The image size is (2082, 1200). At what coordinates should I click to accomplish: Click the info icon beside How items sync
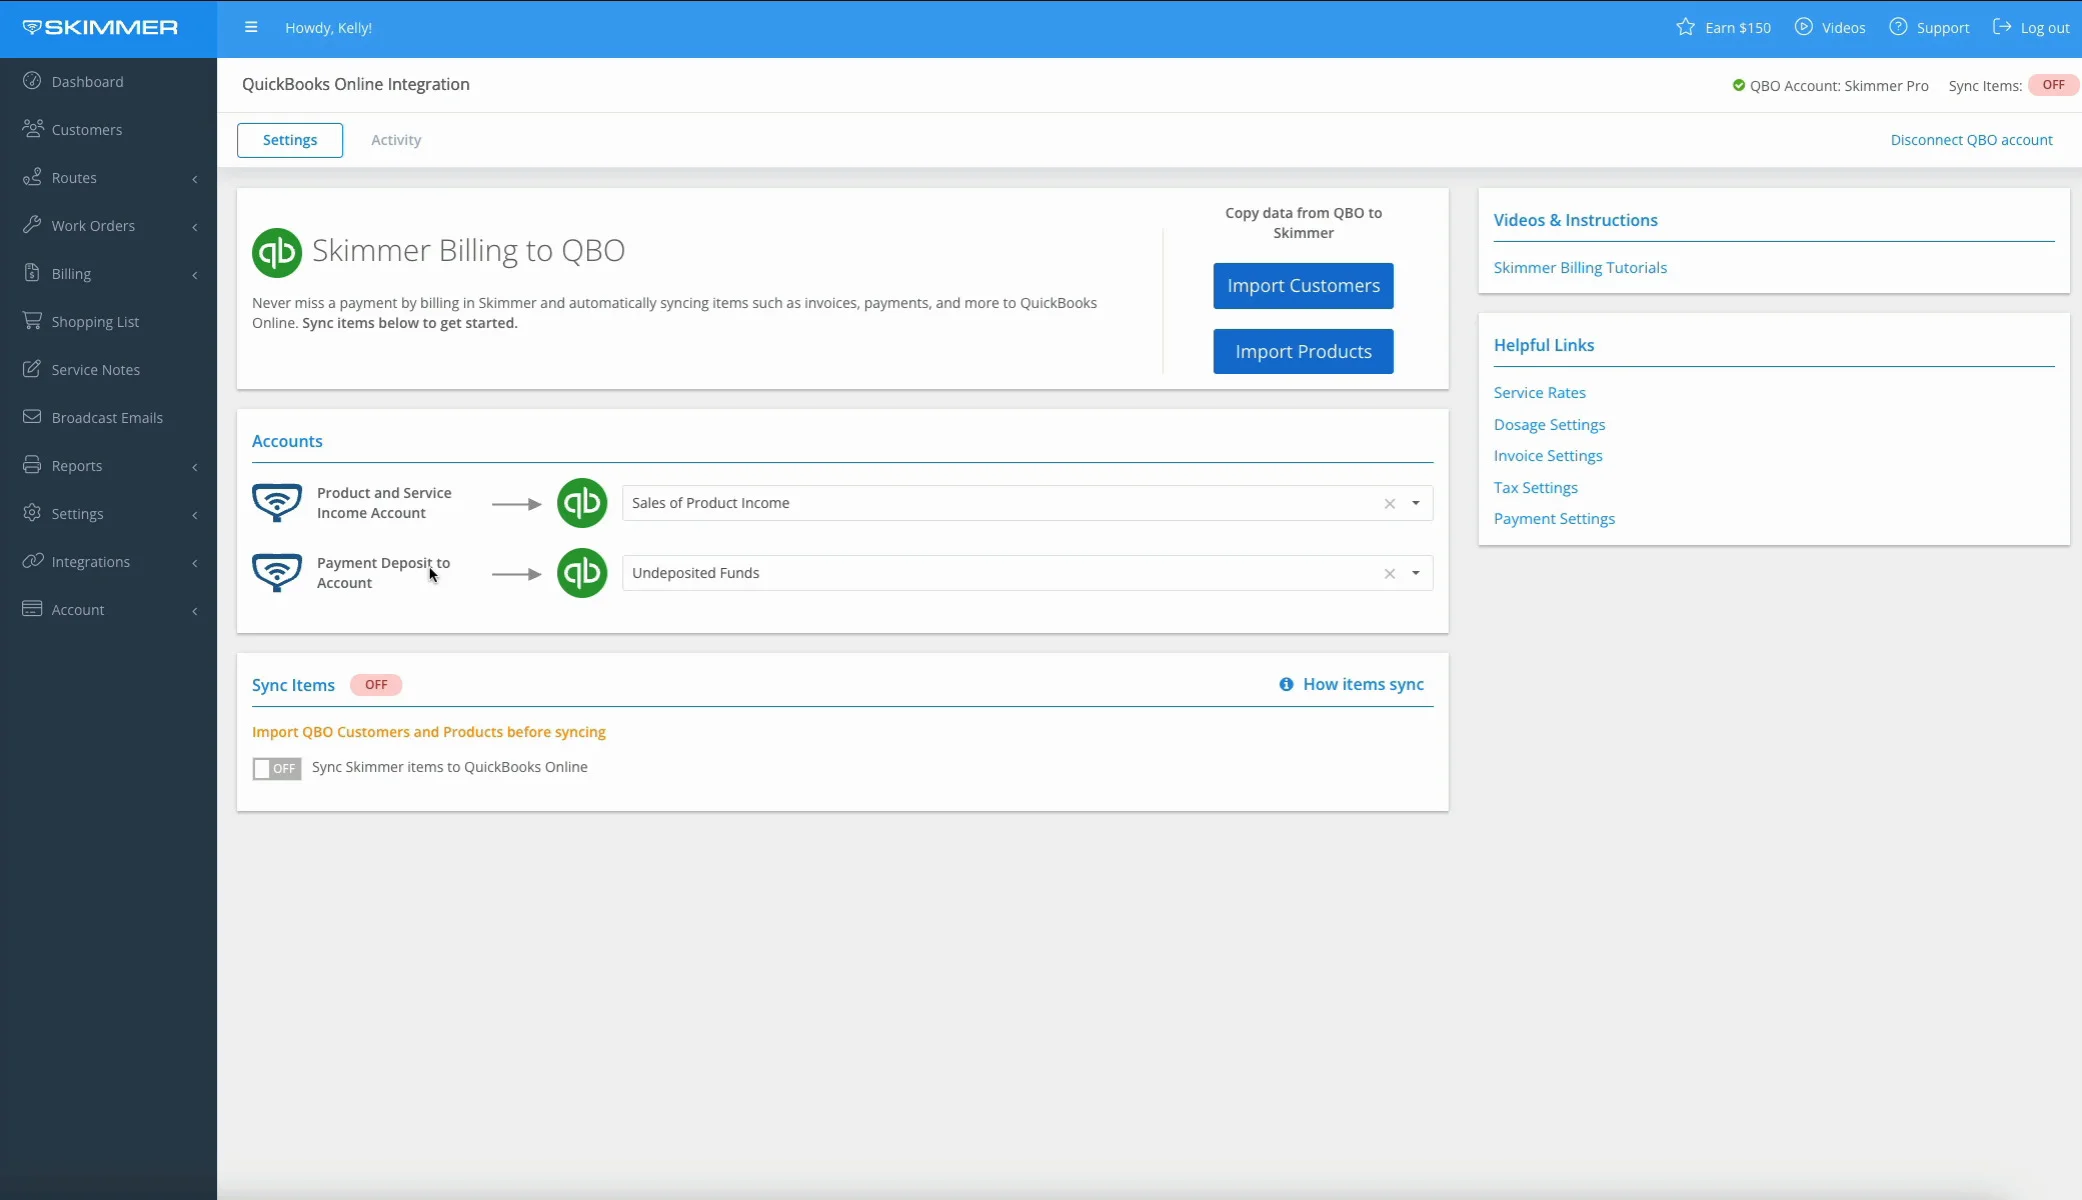pyautogui.click(x=1286, y=684)
